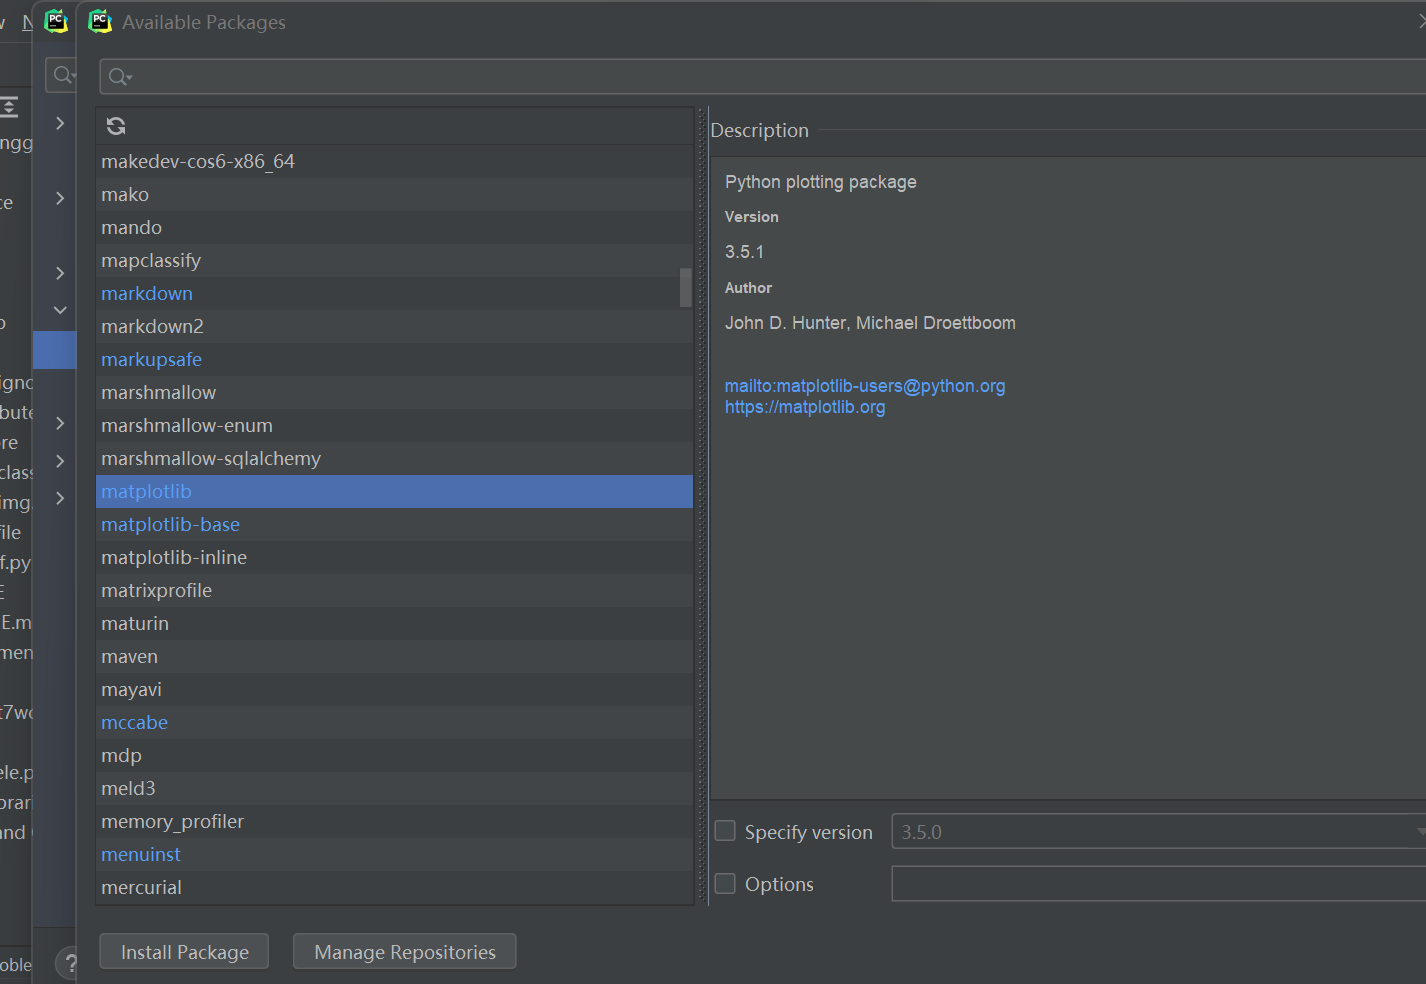Select the maturin package
1426x984 pixels.
click(394, 623)
